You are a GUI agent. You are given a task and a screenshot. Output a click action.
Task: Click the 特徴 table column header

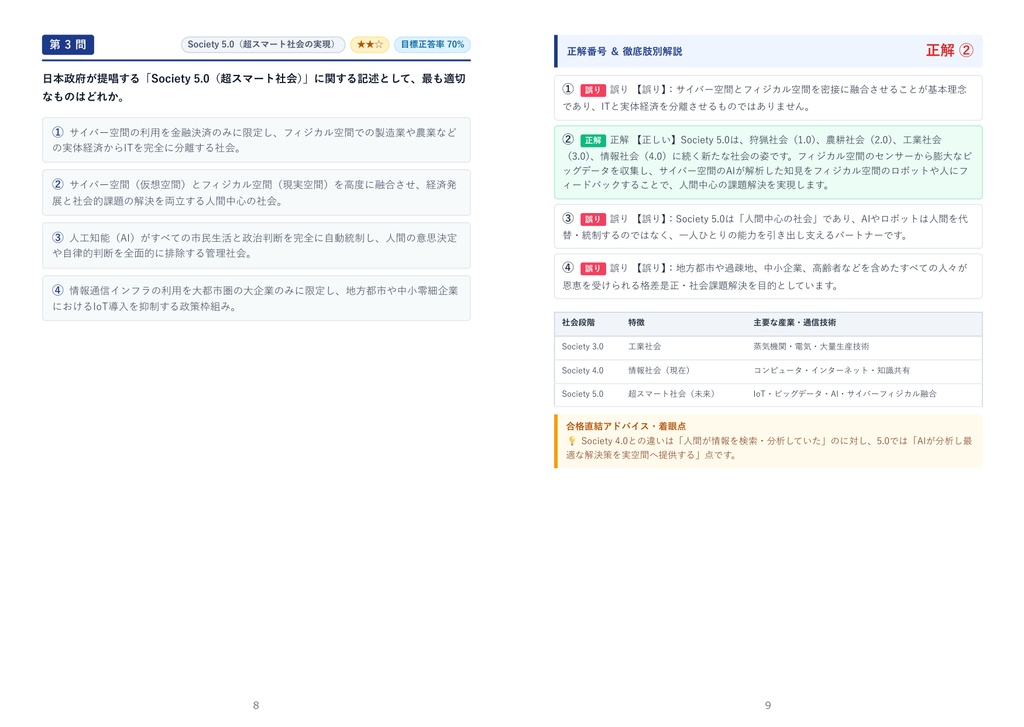pyautogui.click(x=636, y=323)
